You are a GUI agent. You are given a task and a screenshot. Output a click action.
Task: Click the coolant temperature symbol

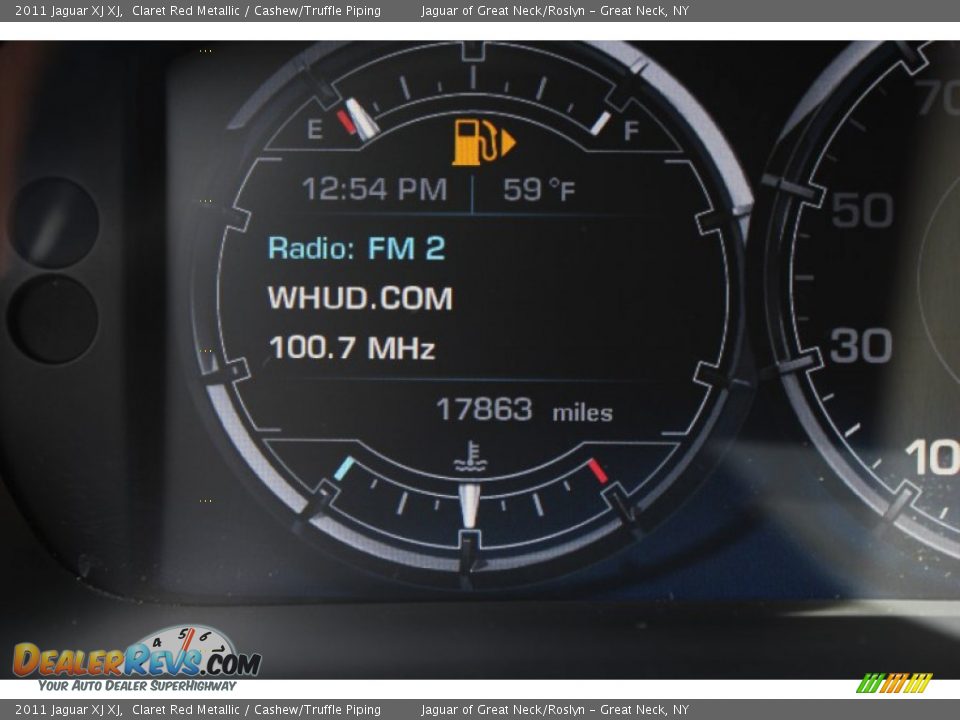coord(470,457)
